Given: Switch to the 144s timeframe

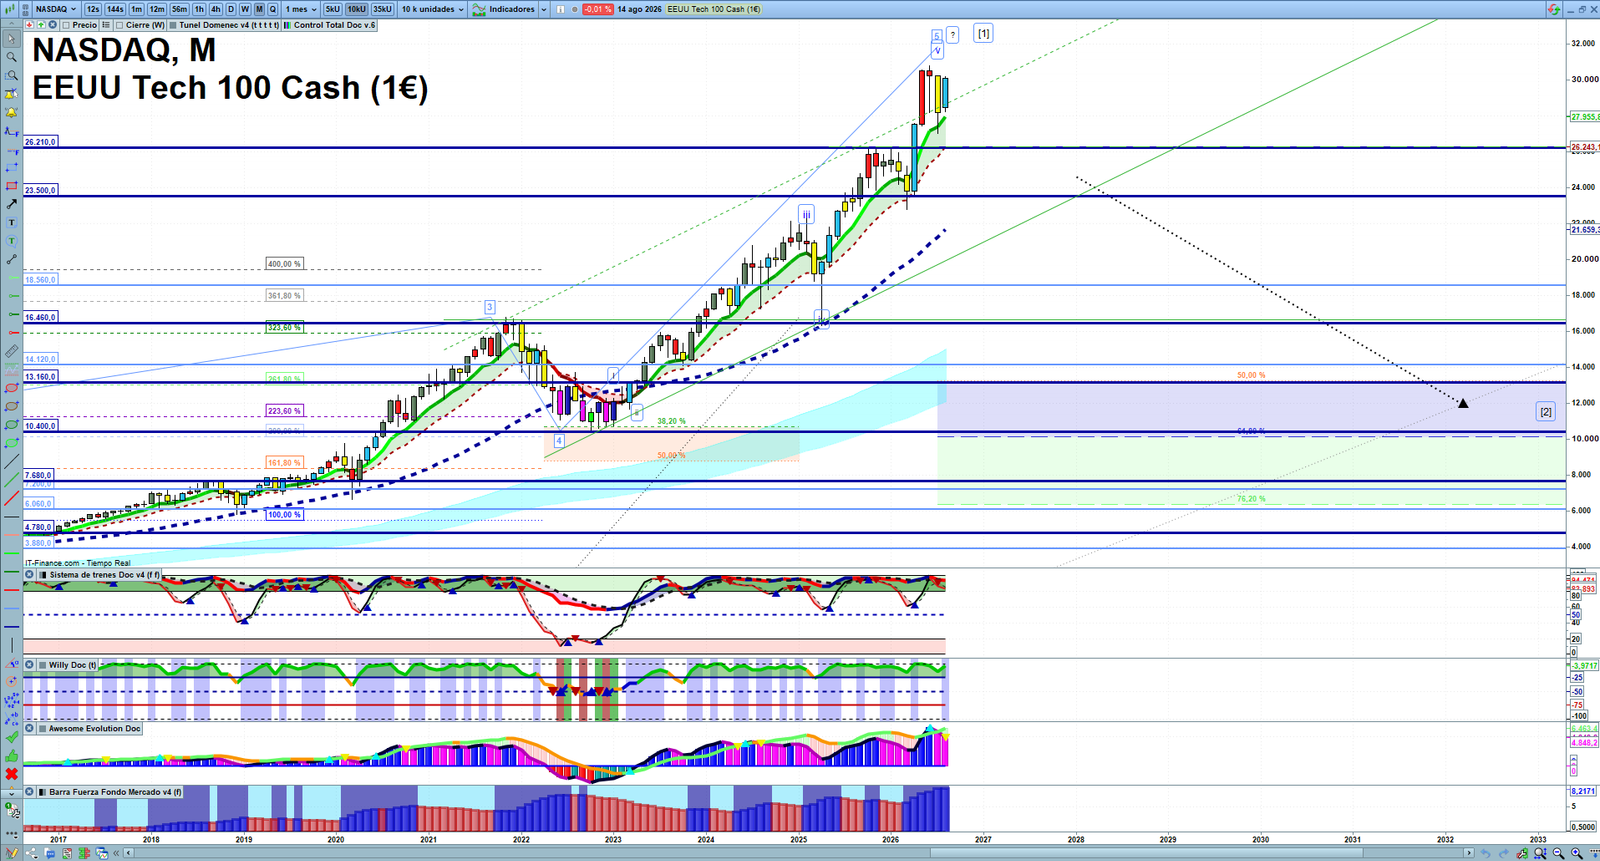Looking at the screenshot, I should (115, 9).
